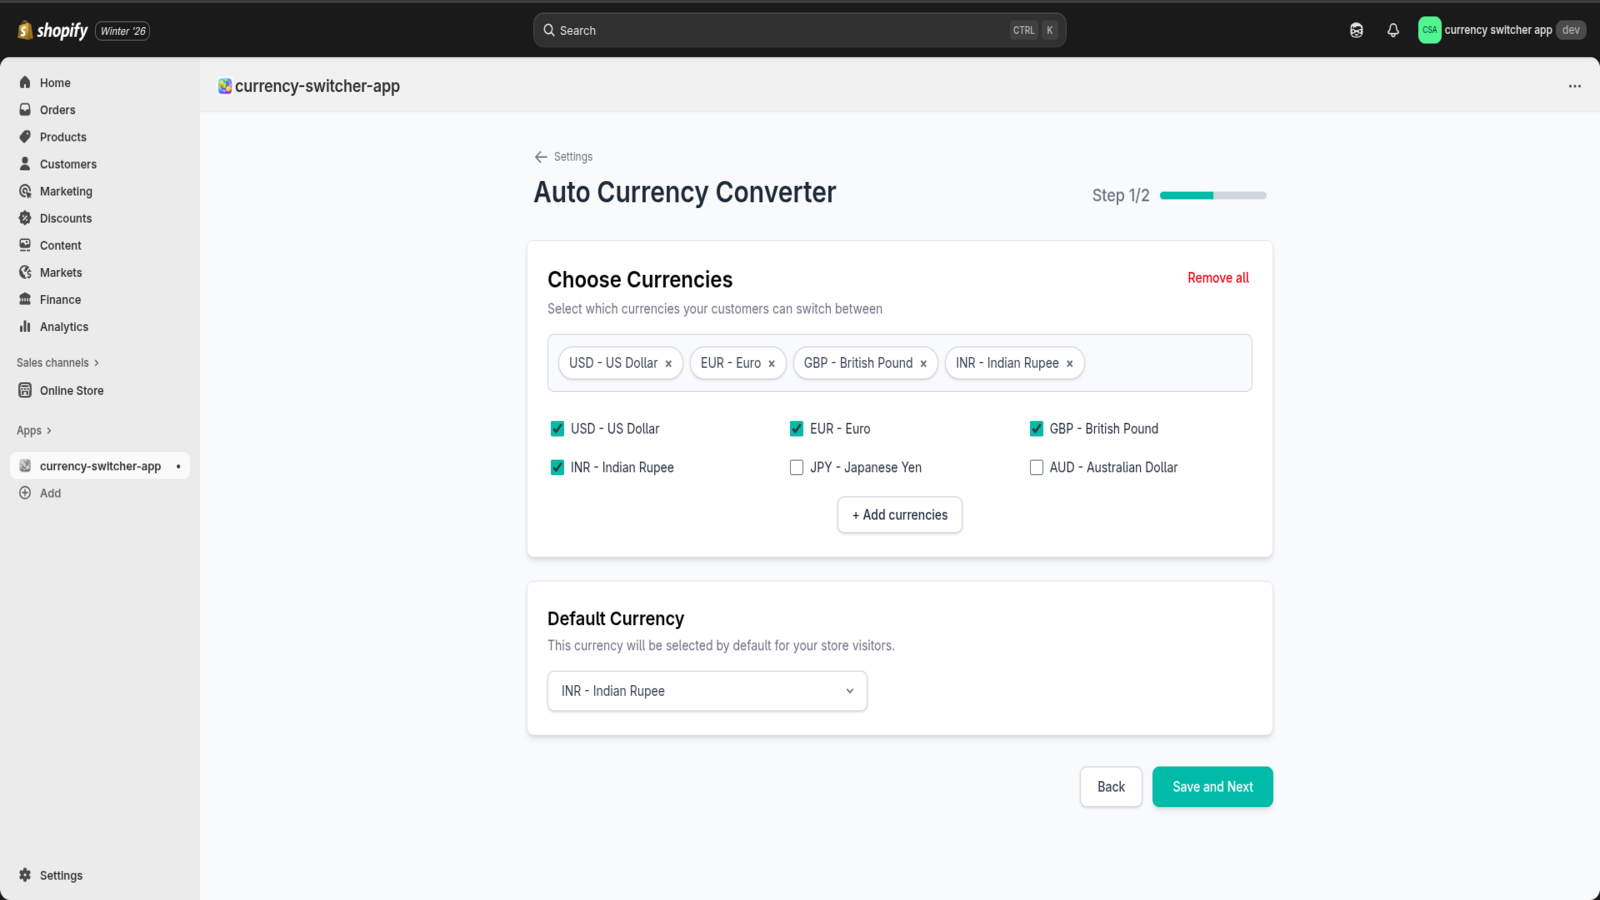Open Analytics from the sidebar
Viewport: 1600px width, 900px height.
click(63, 326)
